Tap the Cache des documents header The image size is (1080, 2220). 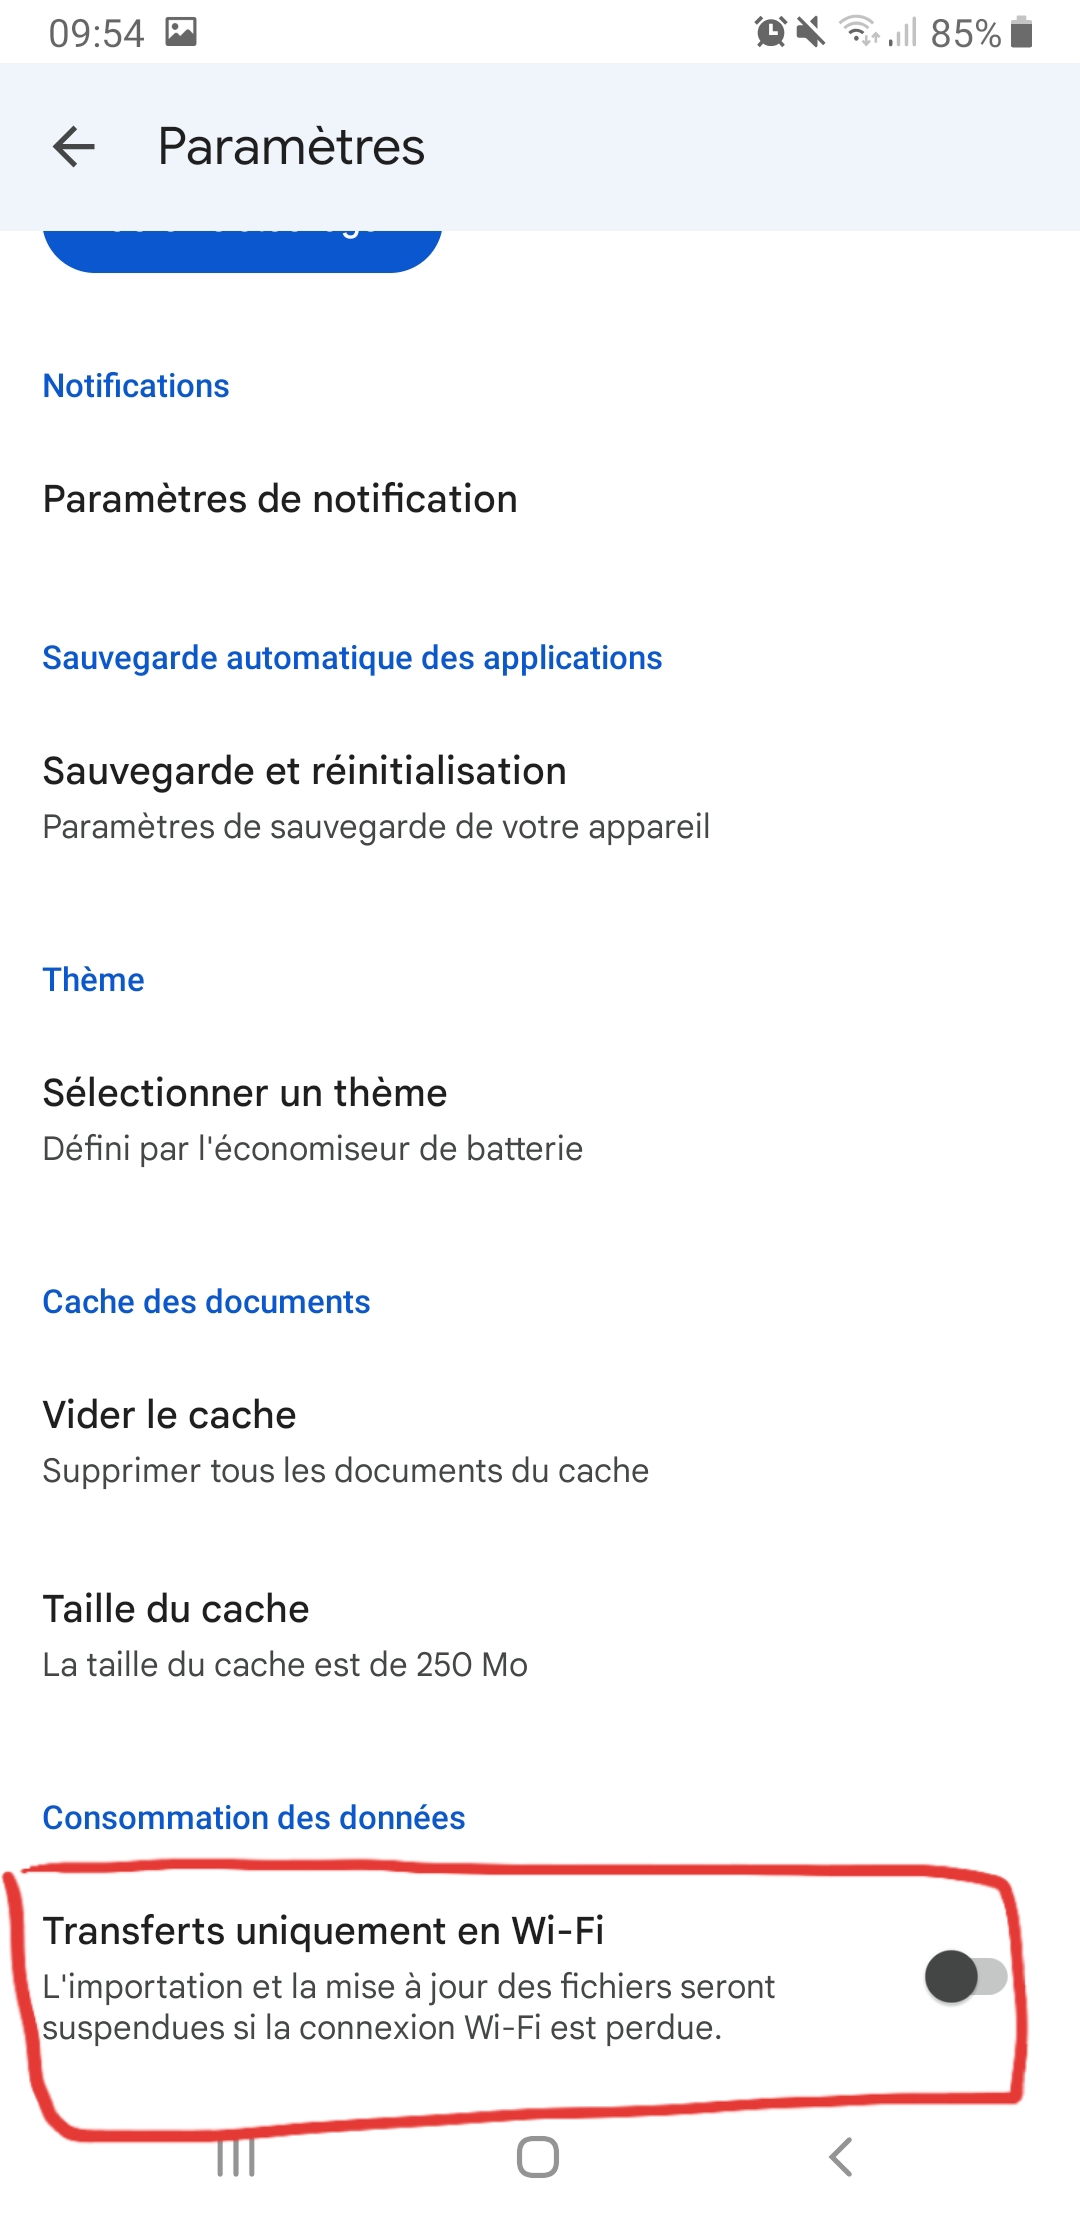click(206, 1301)
